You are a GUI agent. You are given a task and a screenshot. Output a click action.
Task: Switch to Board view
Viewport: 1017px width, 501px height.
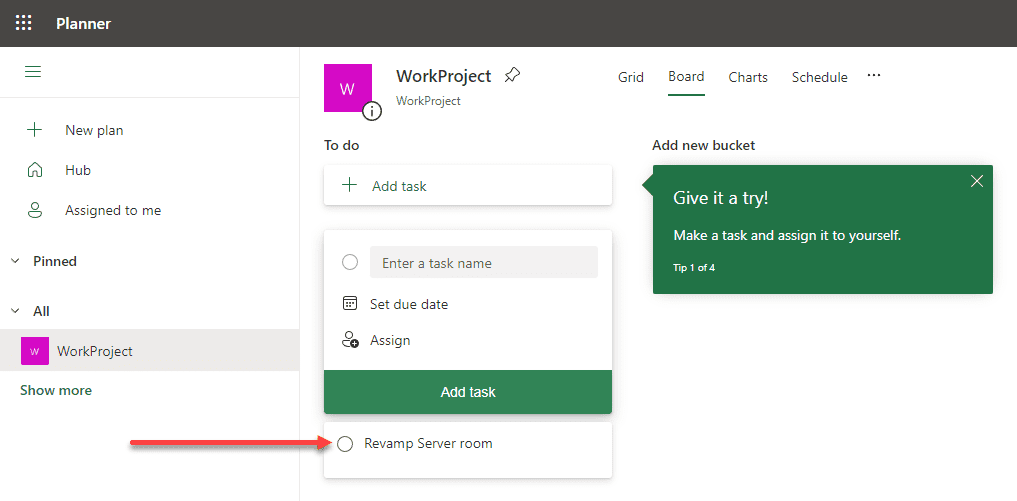(686, 77)
